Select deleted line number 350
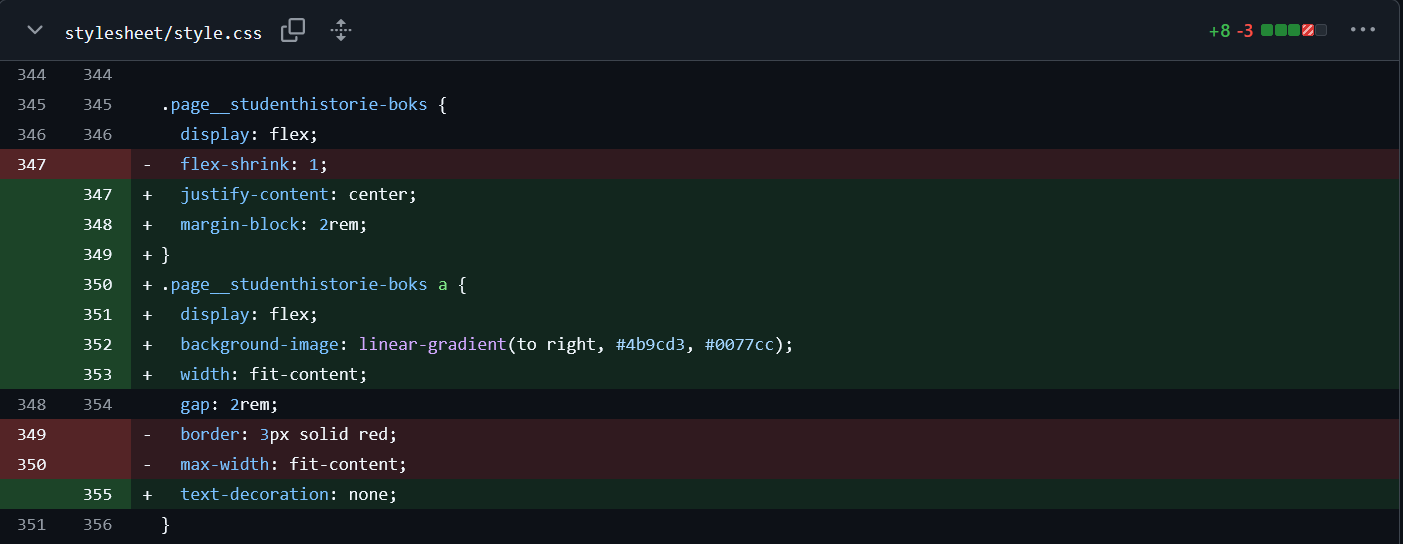The height and width of the screenshot is (544, 1403). (32, 465)
